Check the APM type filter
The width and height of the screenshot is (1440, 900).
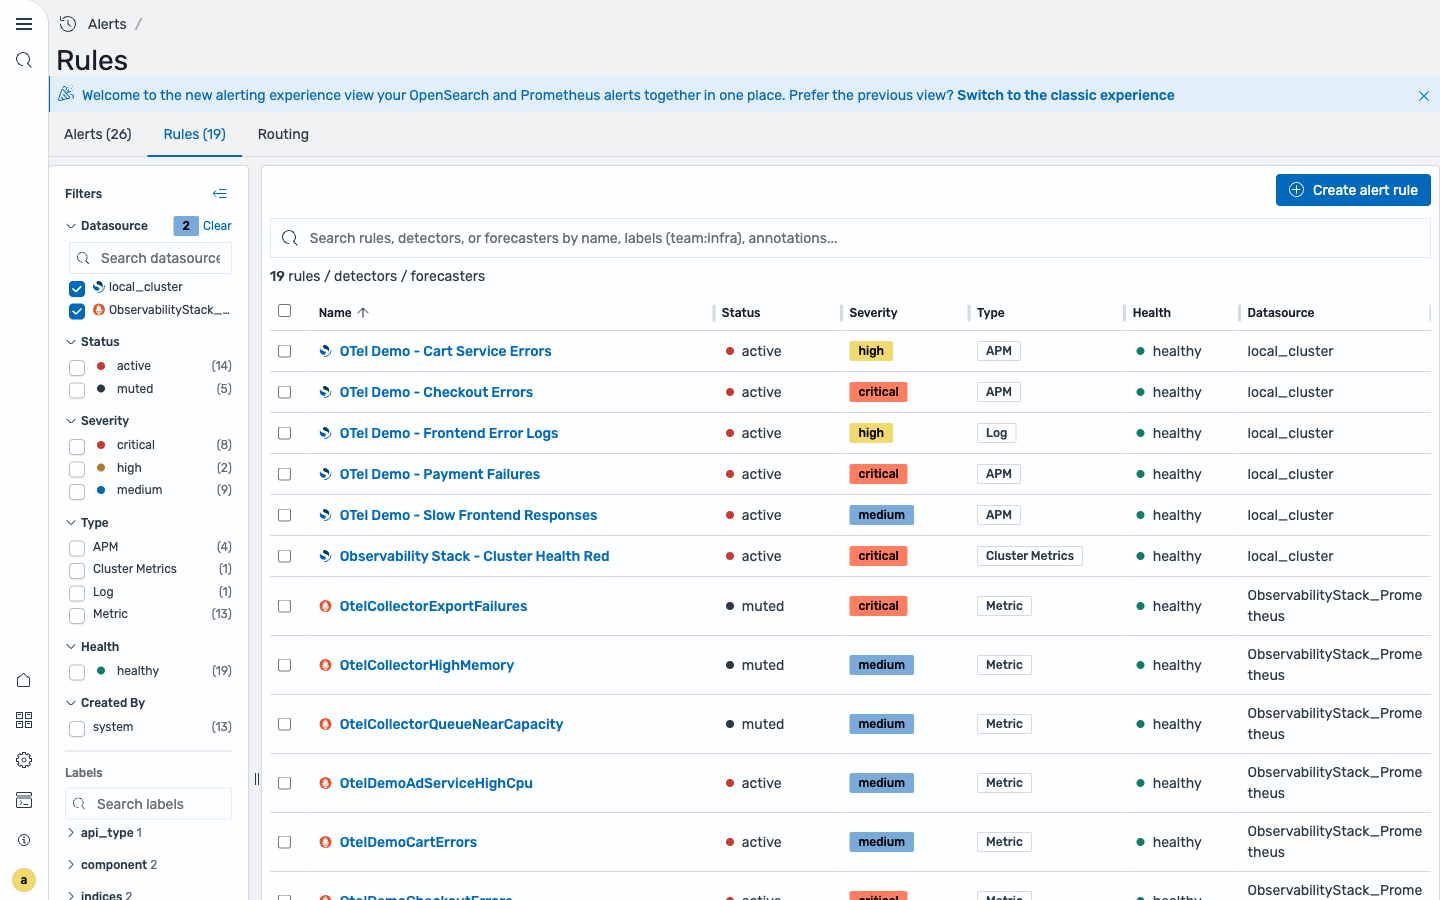point(77,548)
